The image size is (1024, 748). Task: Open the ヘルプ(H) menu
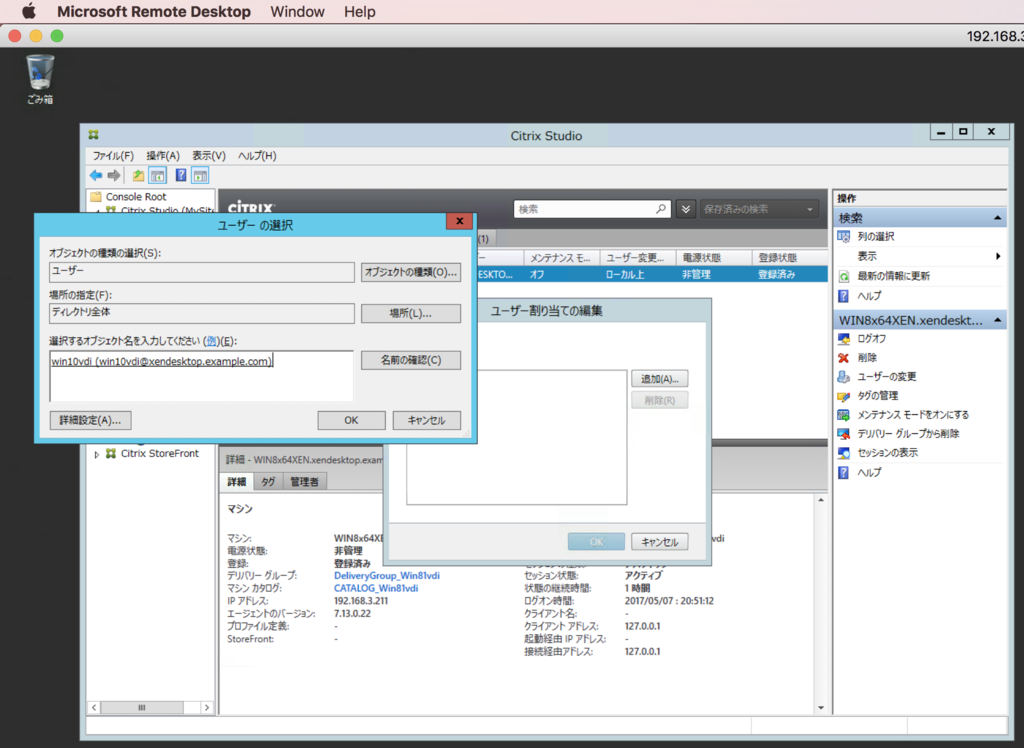[x=257, y=155]
